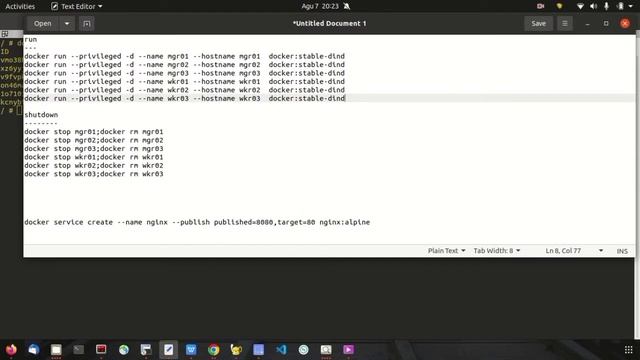Screen dimensions: 640x360
Task: Click the microphone indicator in top bar
Action: coord(607,6)
